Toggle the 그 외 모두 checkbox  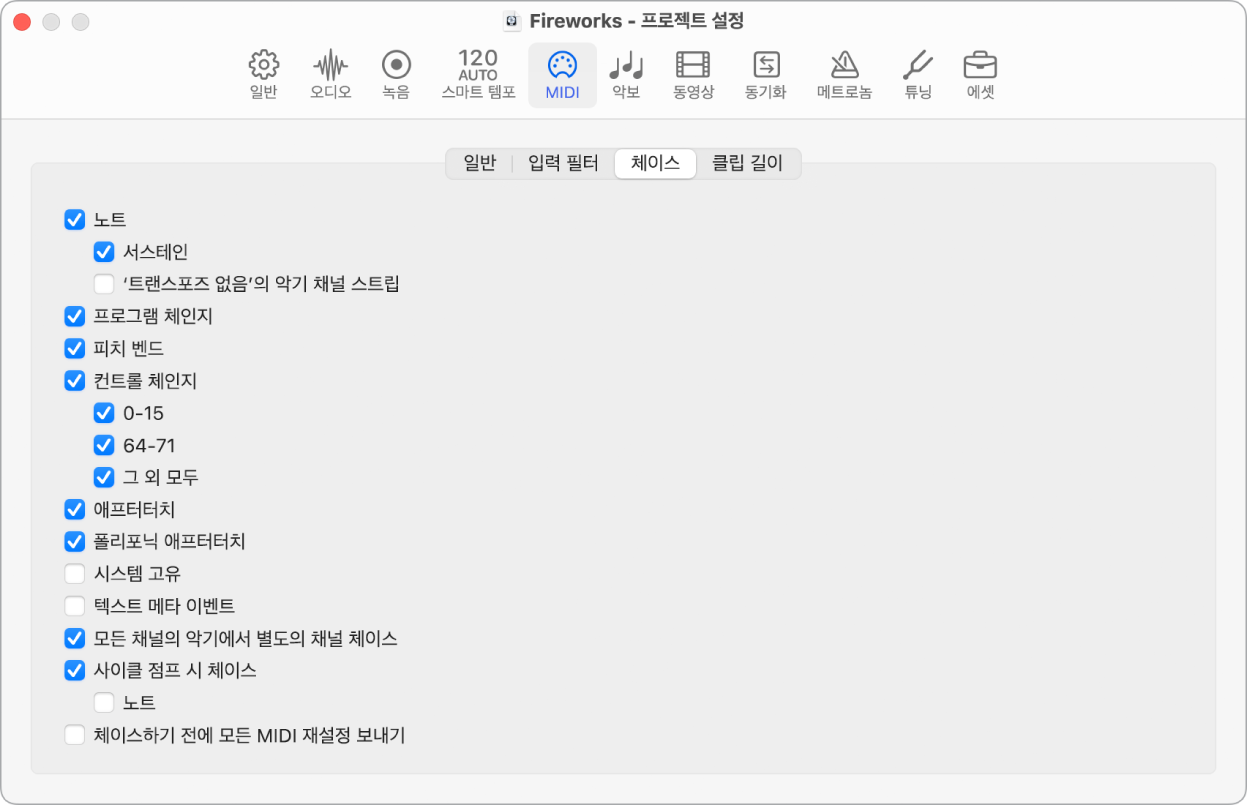pos(104,477)
